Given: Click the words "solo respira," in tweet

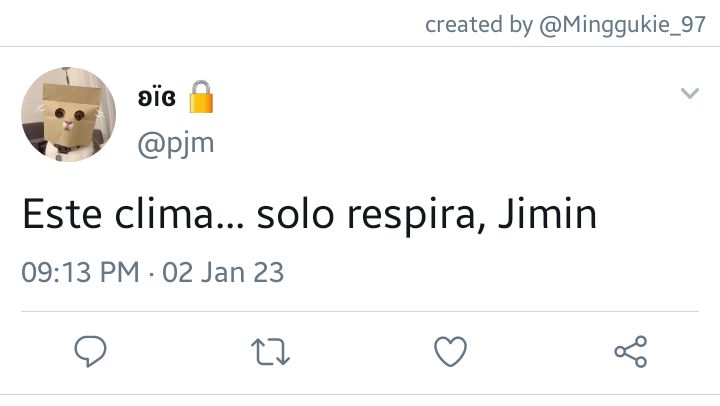Looking at the screenshot, I should pos(371,215).
